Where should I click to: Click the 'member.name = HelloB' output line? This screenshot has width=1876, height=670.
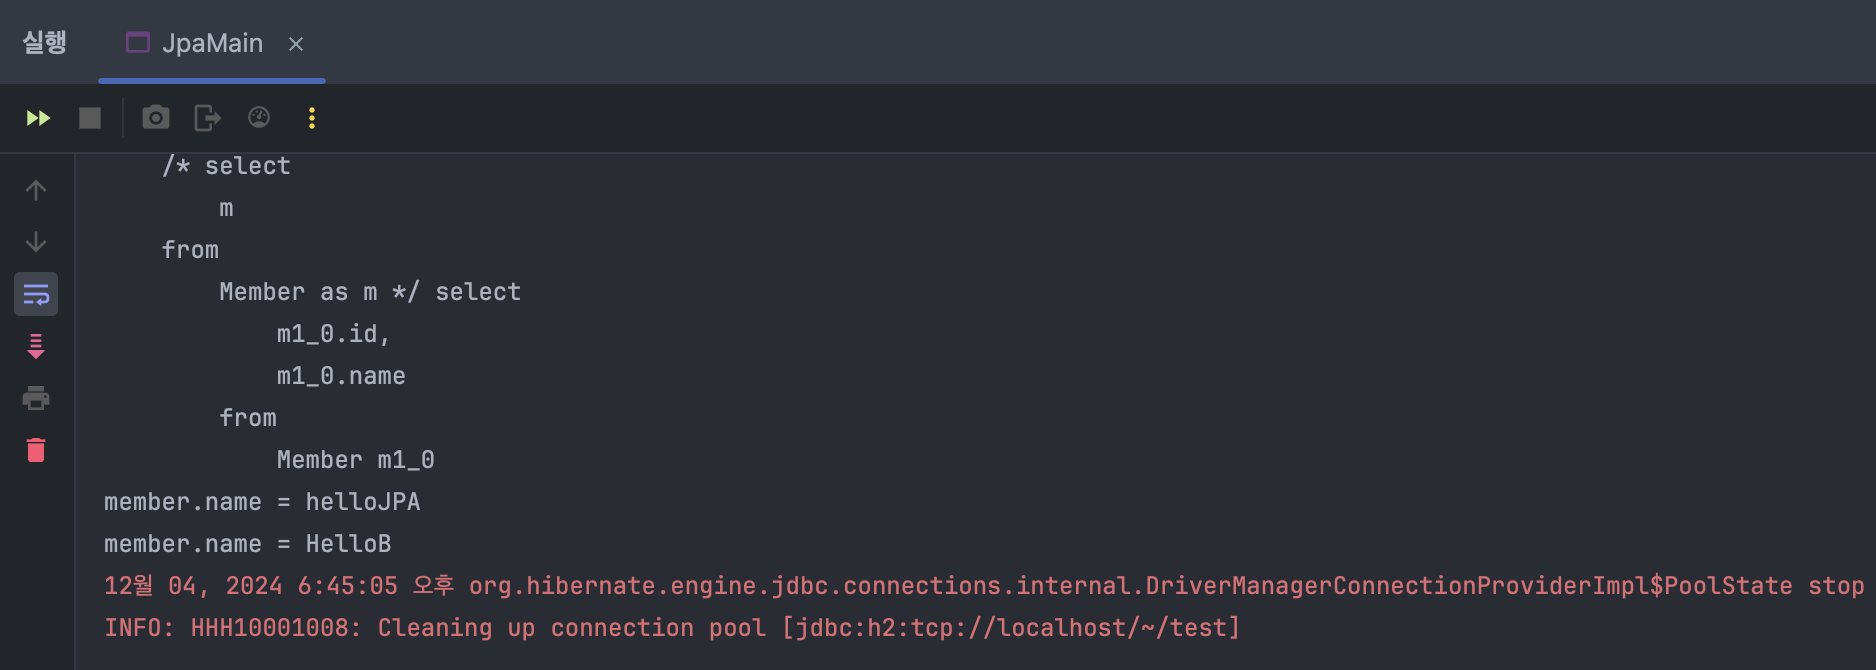[248, 544]
